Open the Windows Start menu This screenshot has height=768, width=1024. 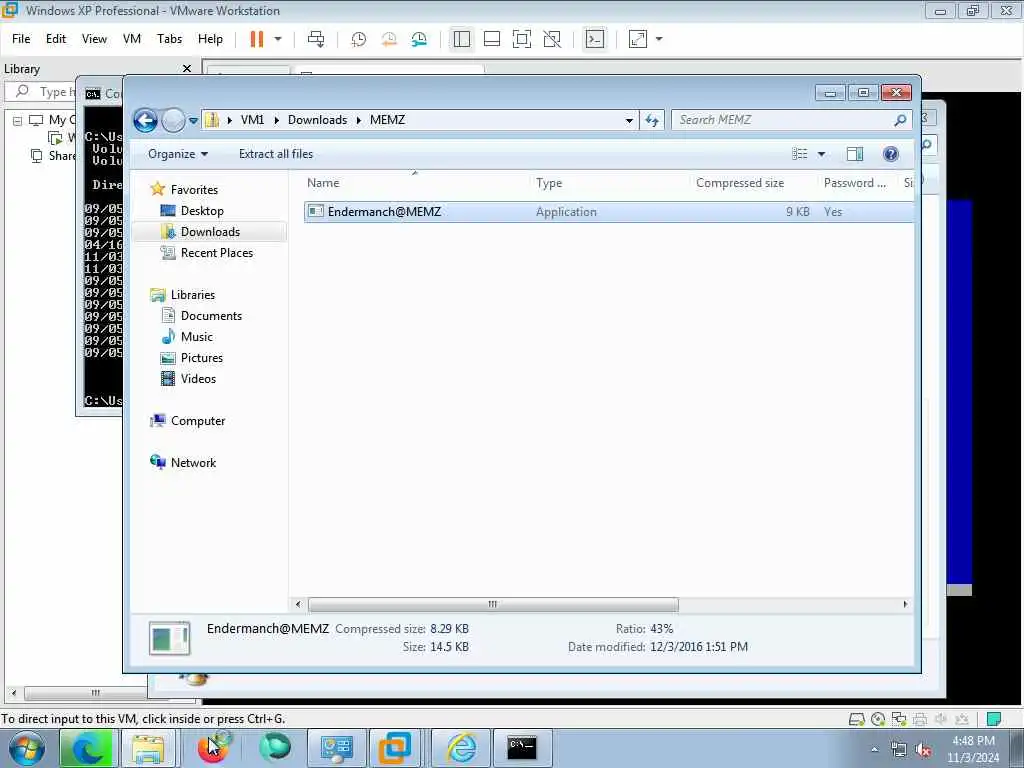pyautogui.click(x=26, y=748)
